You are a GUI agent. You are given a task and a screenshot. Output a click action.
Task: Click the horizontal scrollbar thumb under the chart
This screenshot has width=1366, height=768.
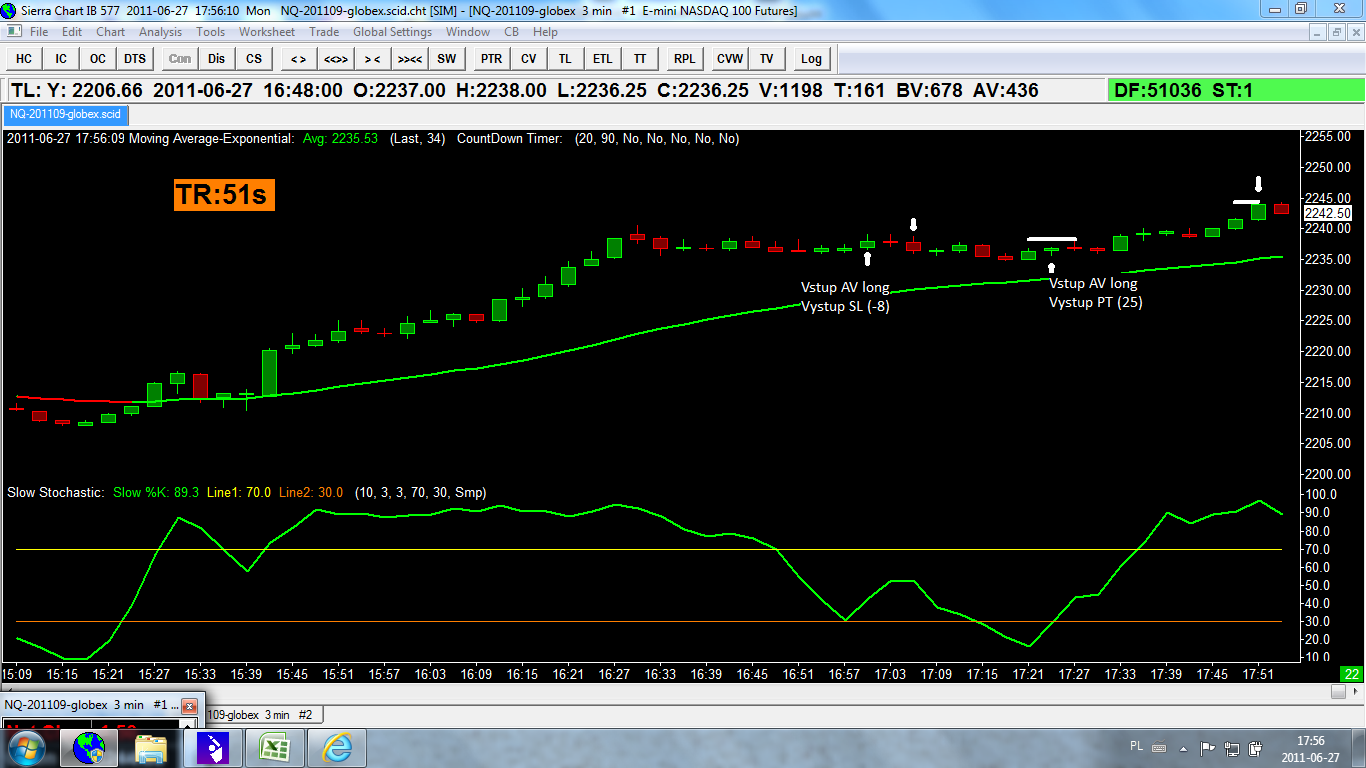click(1338, 691)
